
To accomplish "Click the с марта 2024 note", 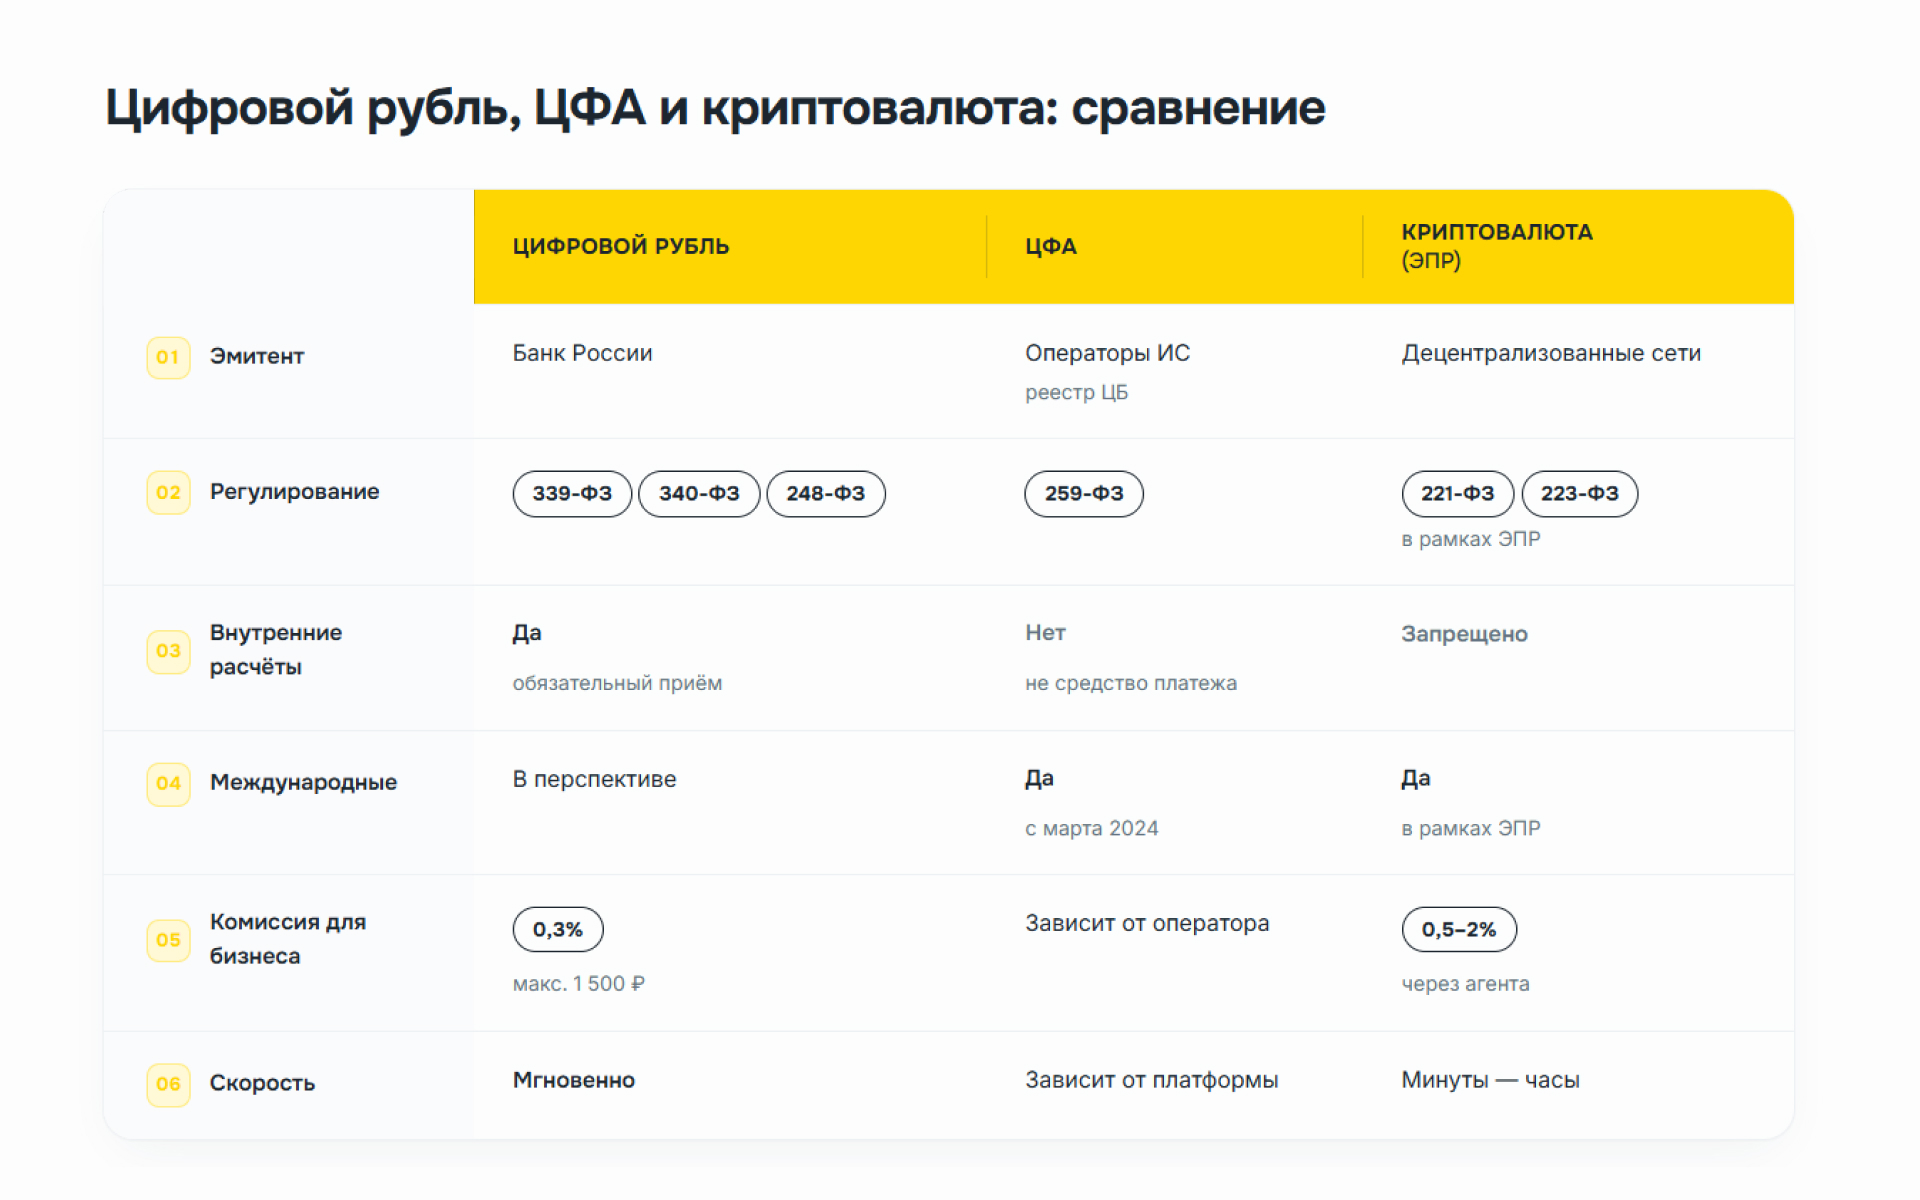I will [x=1092, y=829].
